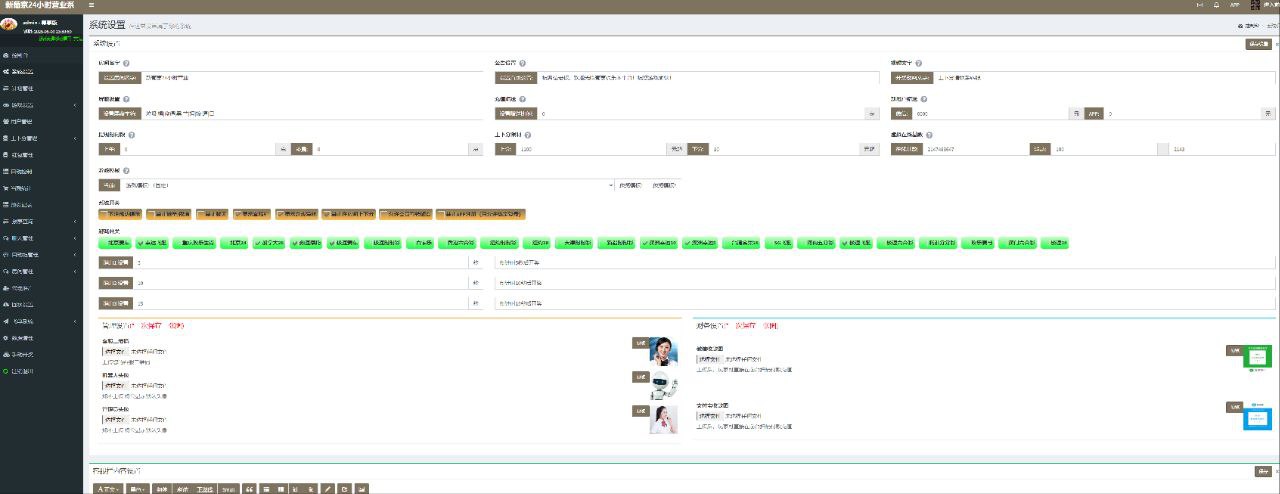This screenshot has height=494, width=1280.
Task: Click the insert image icon in editor toolbar
Action: [x=362, y=489]
